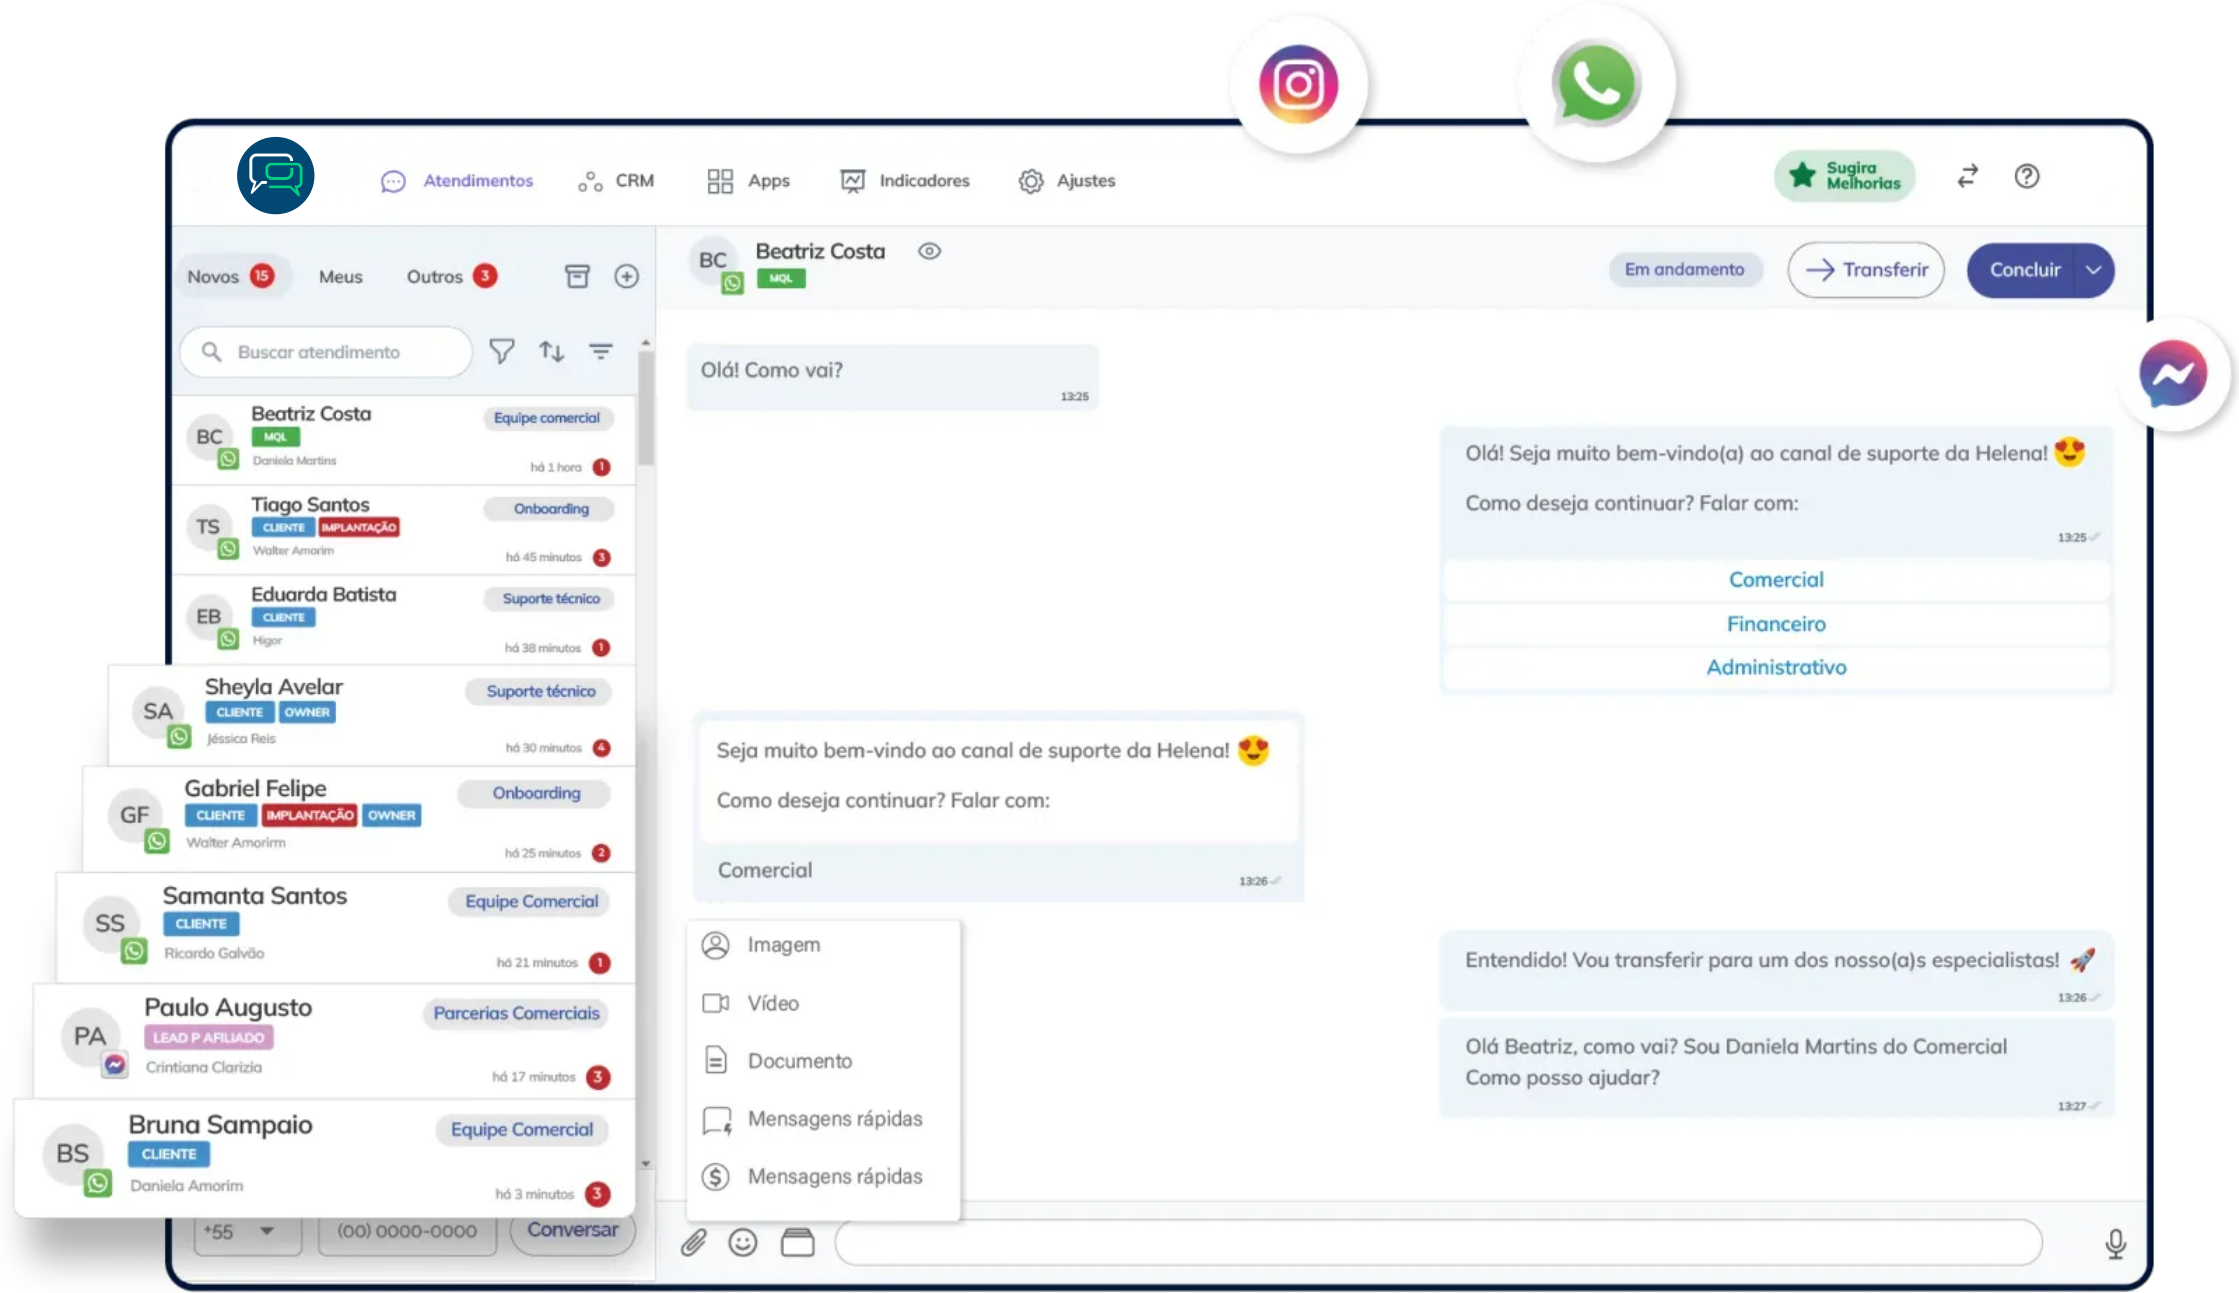Screen dimensions: 2239x1293
Task: Open the stacked lines view options menu
Action: [x=600, y=351]
